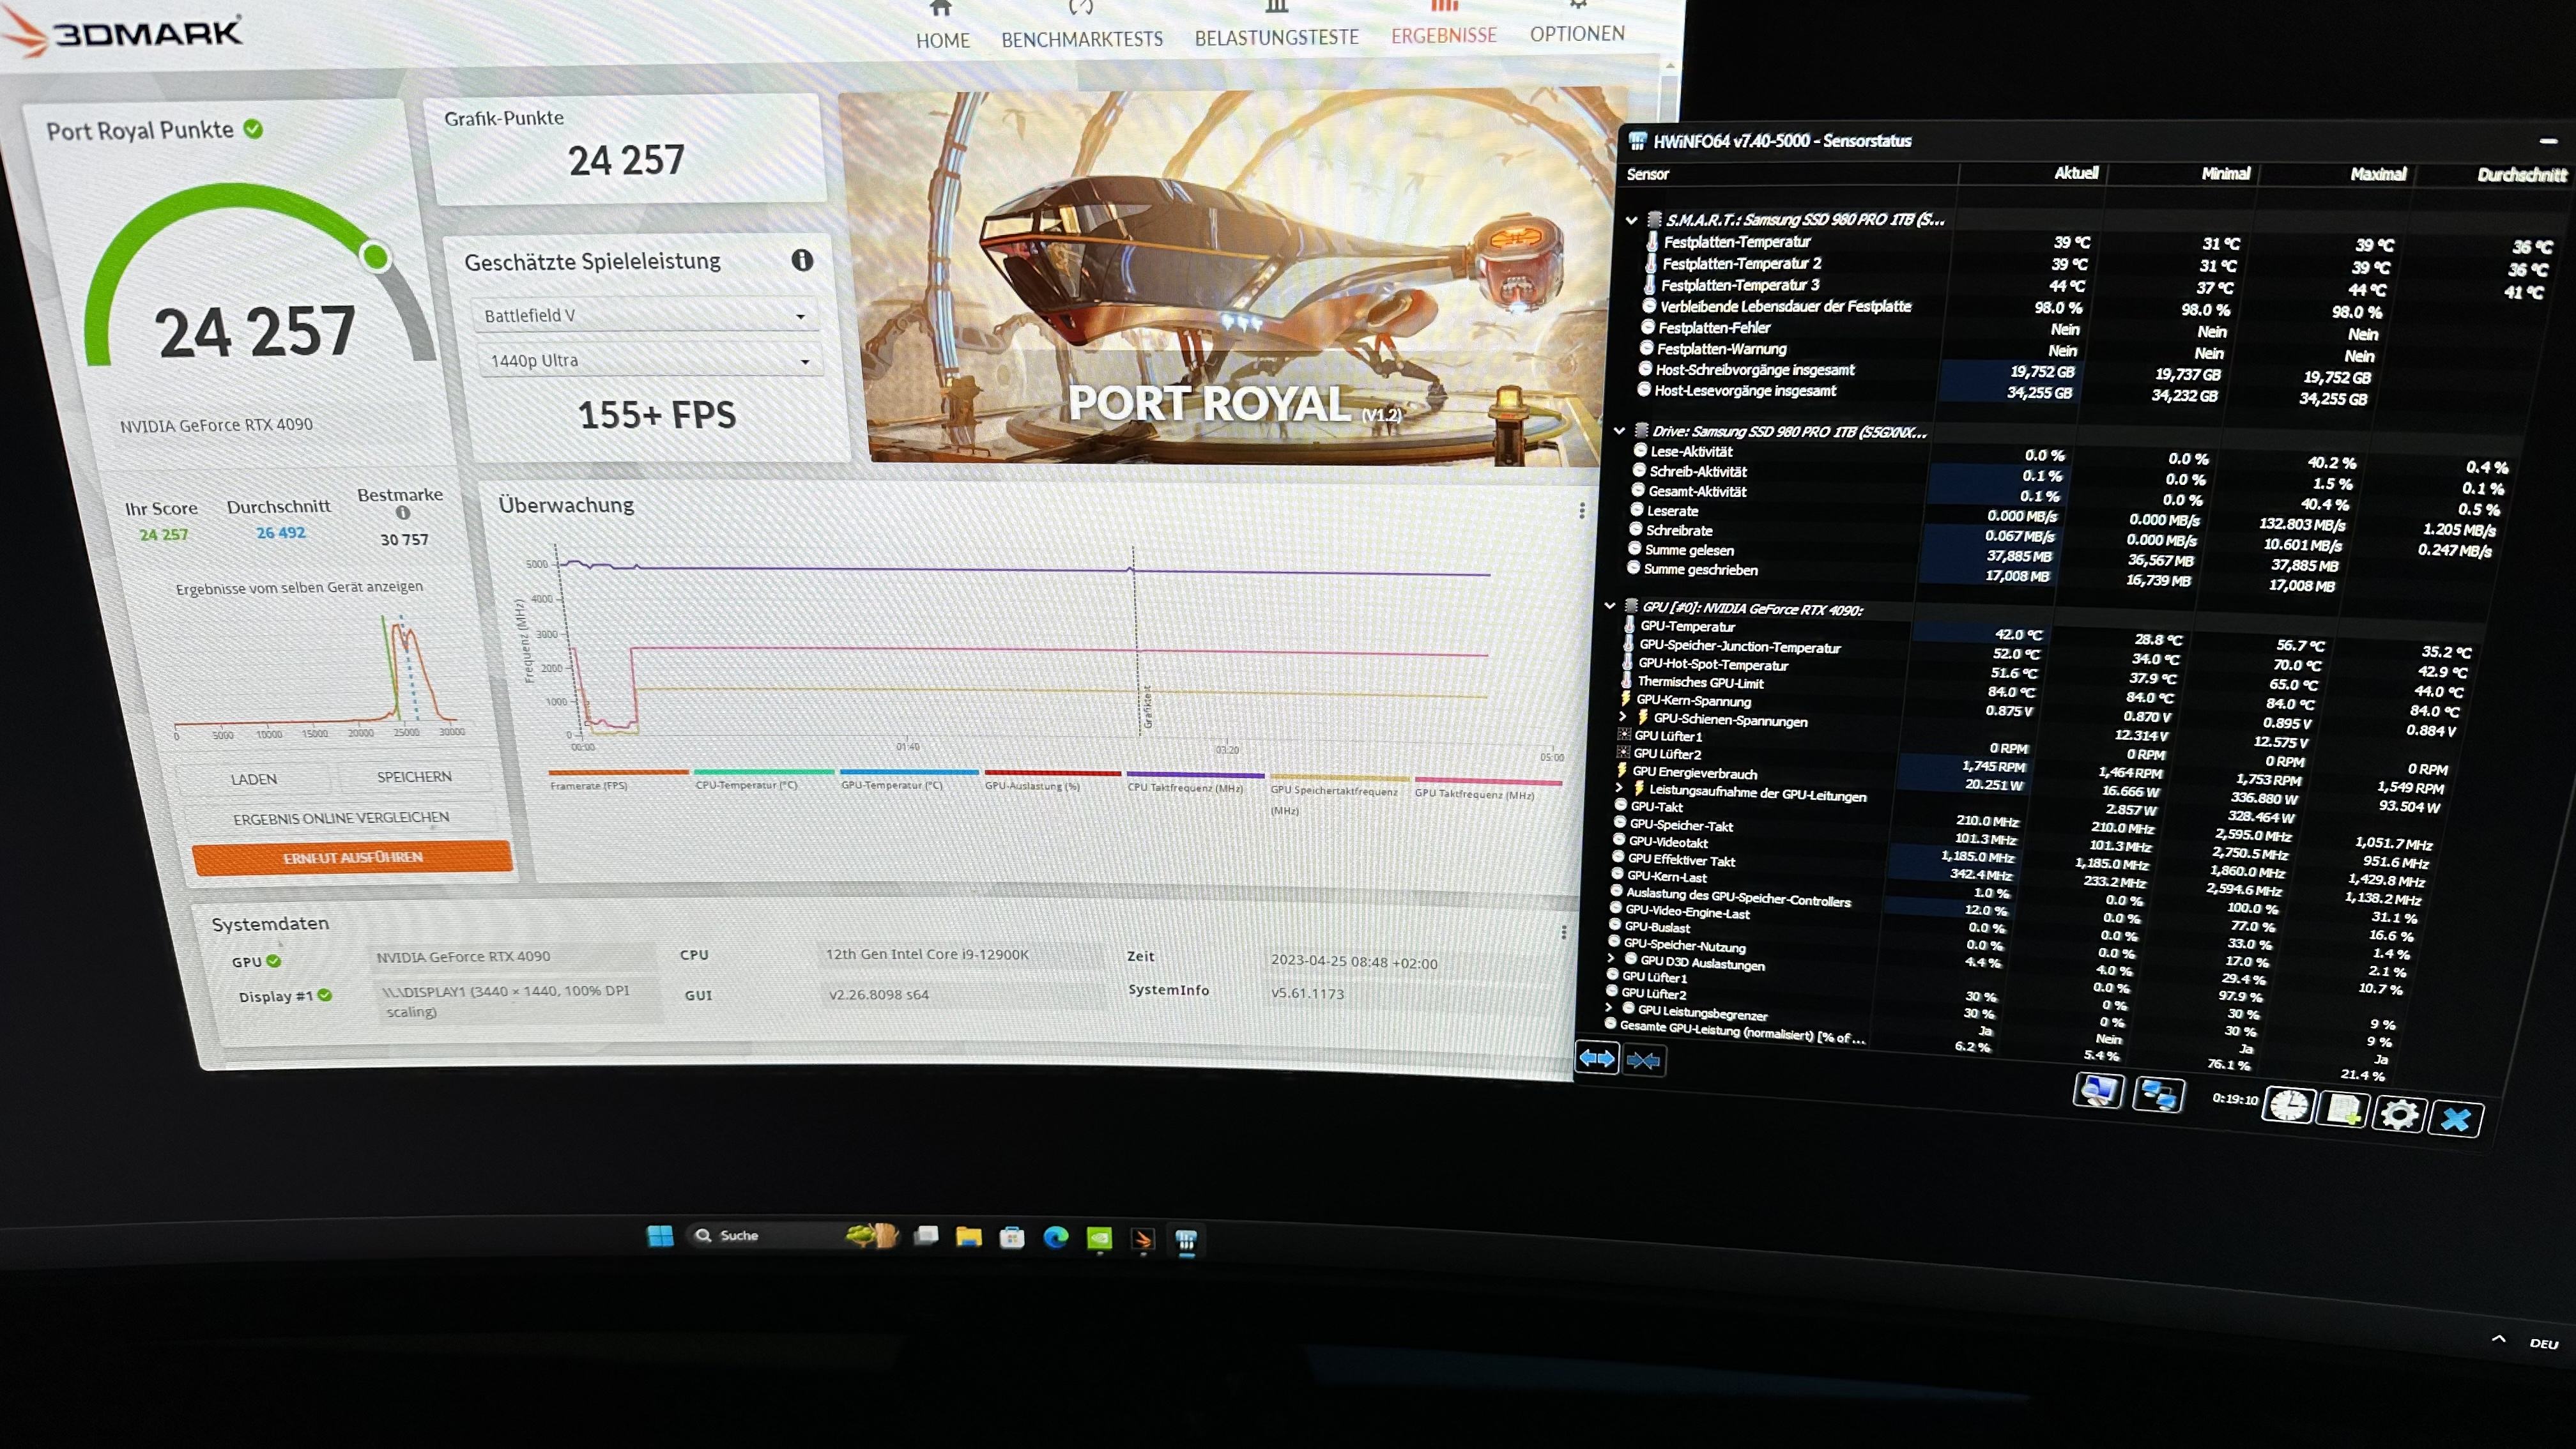The image size is (2576, 1449).
Task: Toggle GPU-Temperatur graph legend
Action: coord(892,785)
